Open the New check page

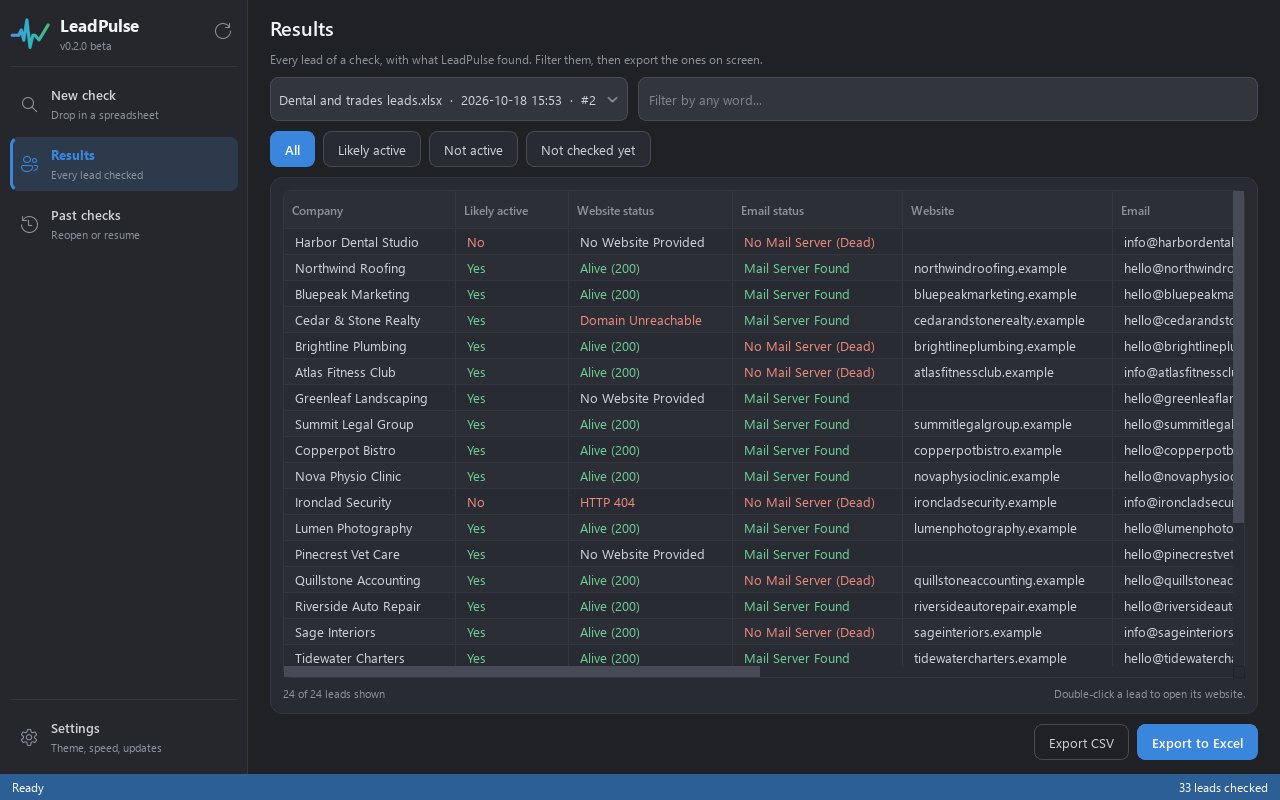point(124,104)
